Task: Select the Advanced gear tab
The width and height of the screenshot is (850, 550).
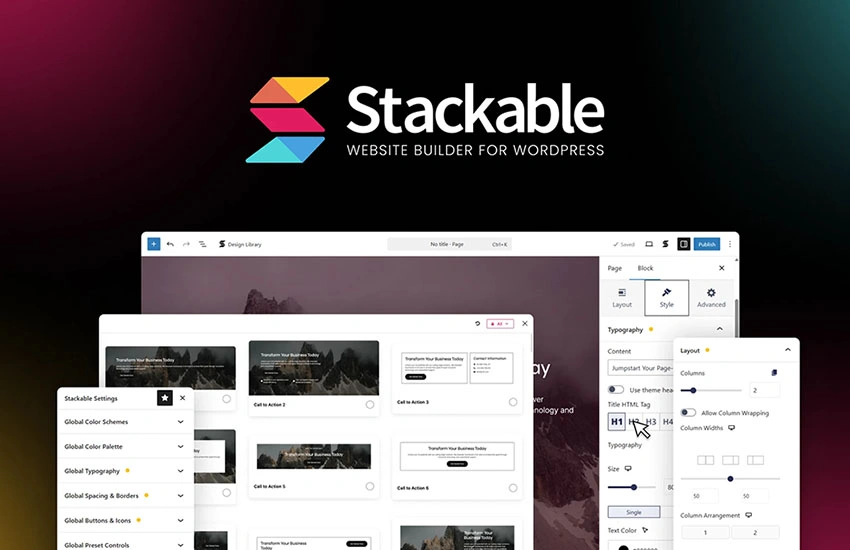Action: 711,298
